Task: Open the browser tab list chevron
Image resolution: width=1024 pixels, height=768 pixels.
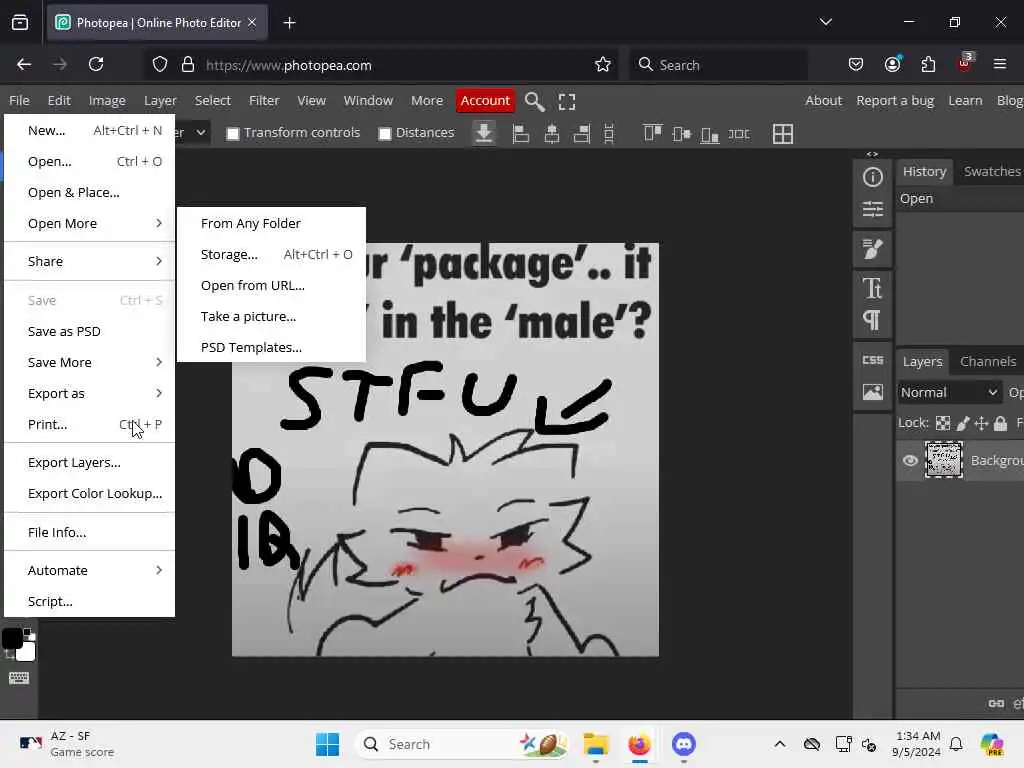Action: 825,22
